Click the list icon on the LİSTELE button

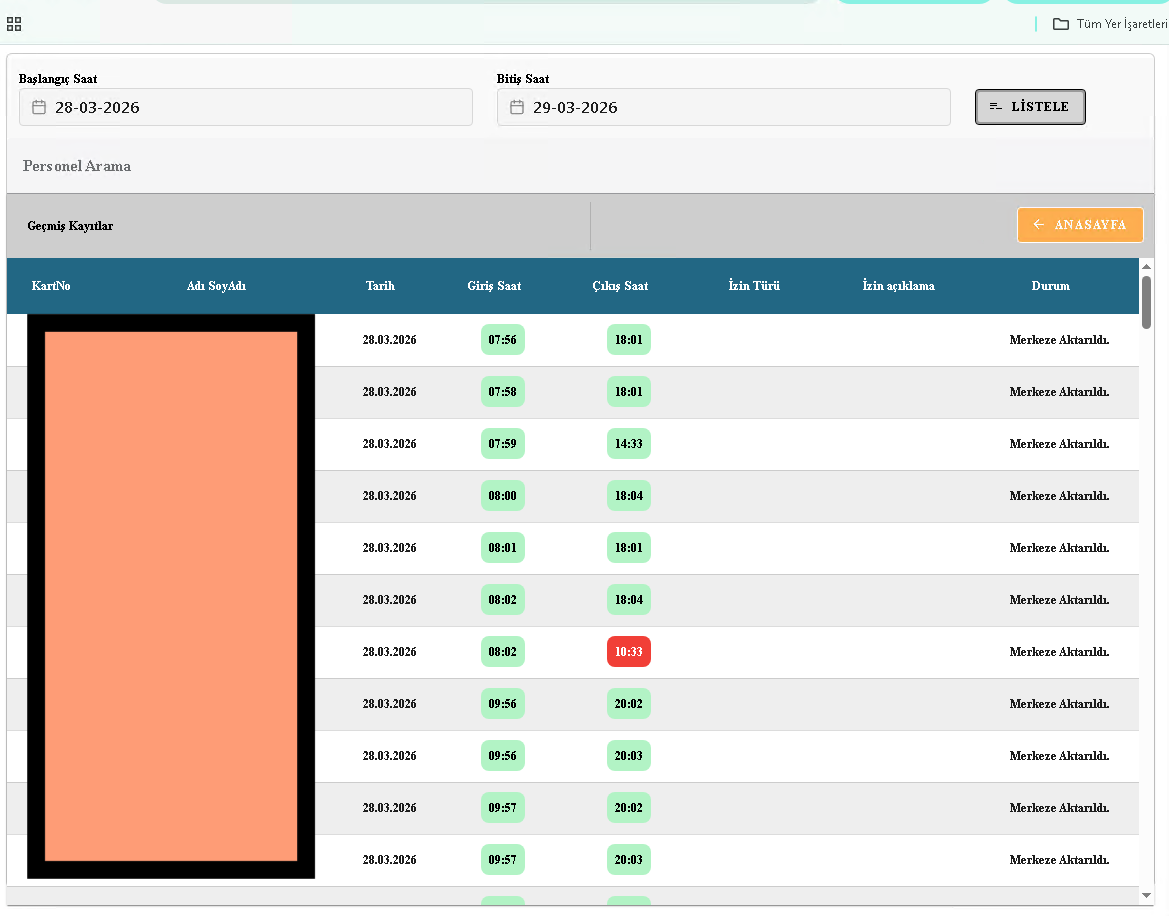coord(995,106)
